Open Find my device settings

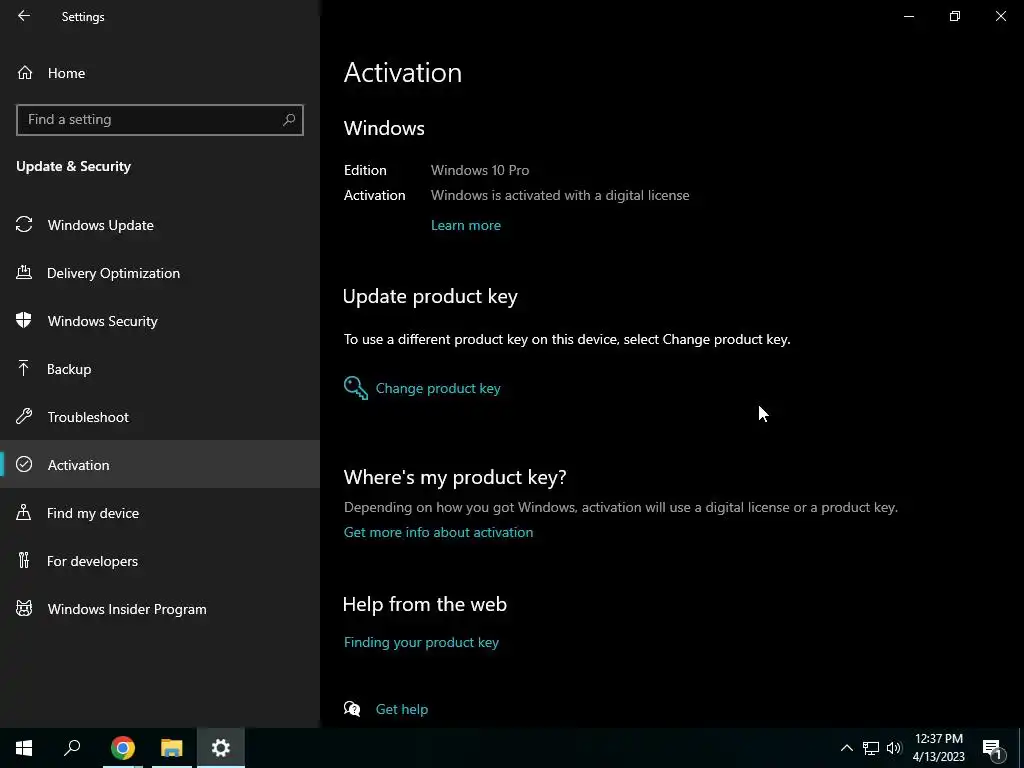159,513
